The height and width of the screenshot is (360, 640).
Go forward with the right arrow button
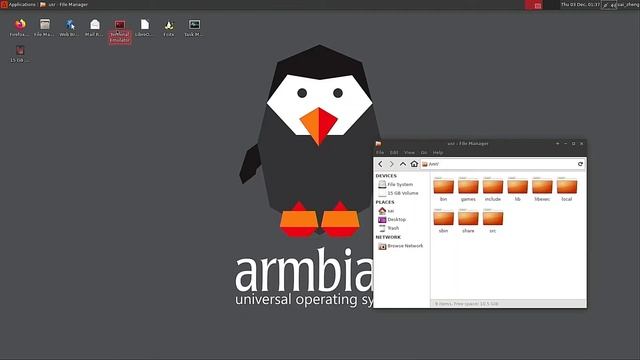(x=391, y=164)
